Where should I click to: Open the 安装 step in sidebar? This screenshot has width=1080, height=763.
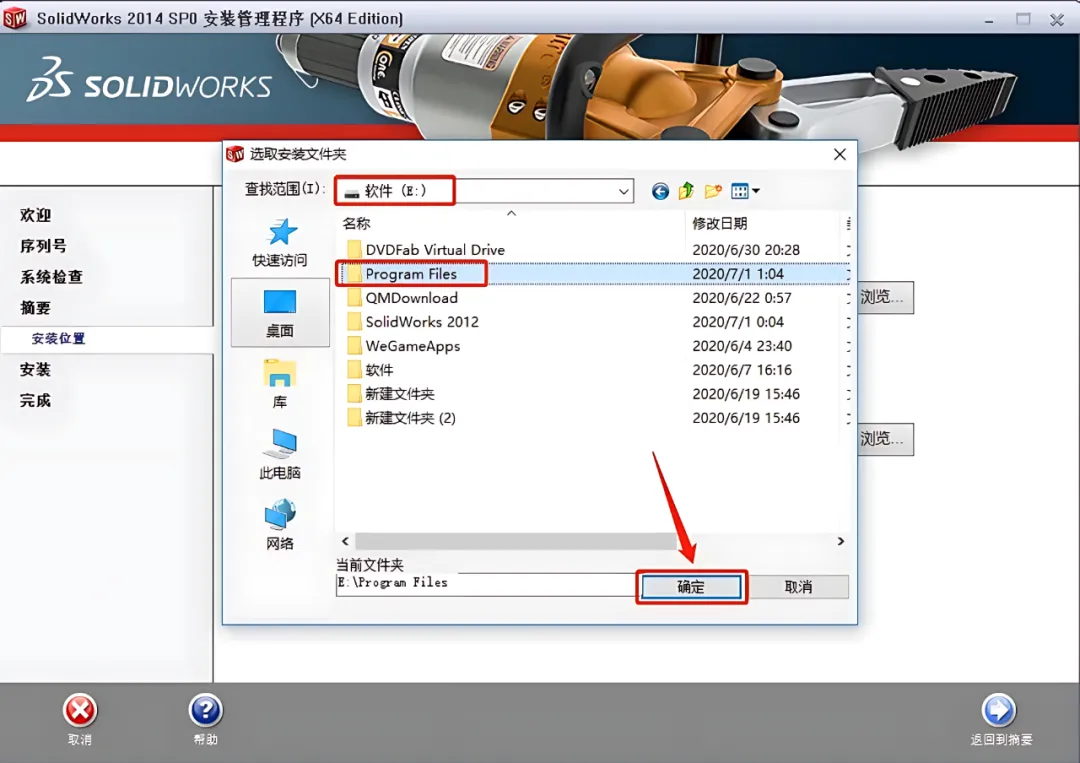pyautogui.click(x=36, y=370)
